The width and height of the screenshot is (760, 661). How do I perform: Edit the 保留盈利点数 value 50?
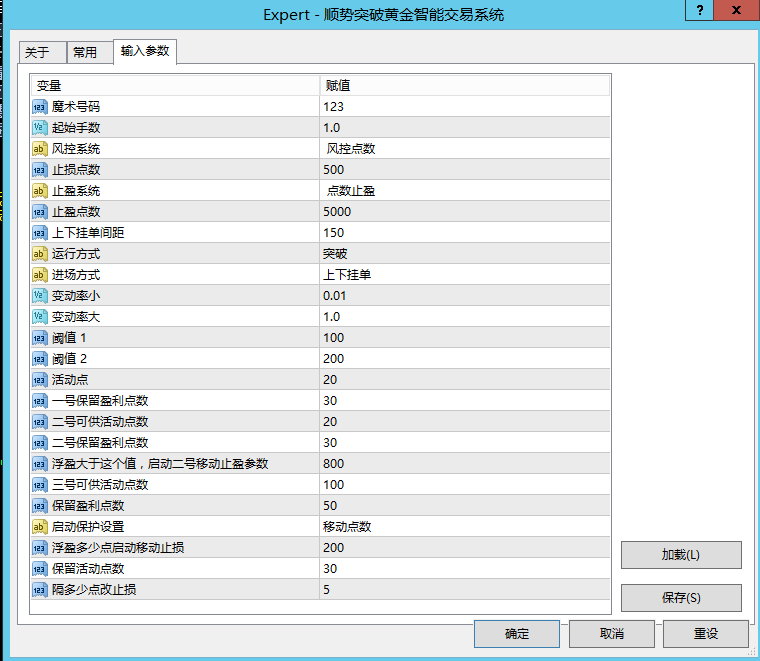tap(465, 505)
